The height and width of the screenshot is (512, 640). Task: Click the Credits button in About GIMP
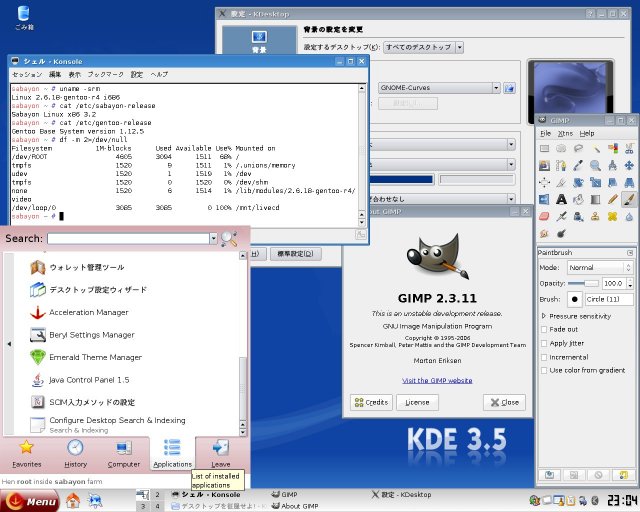(371, 403)
